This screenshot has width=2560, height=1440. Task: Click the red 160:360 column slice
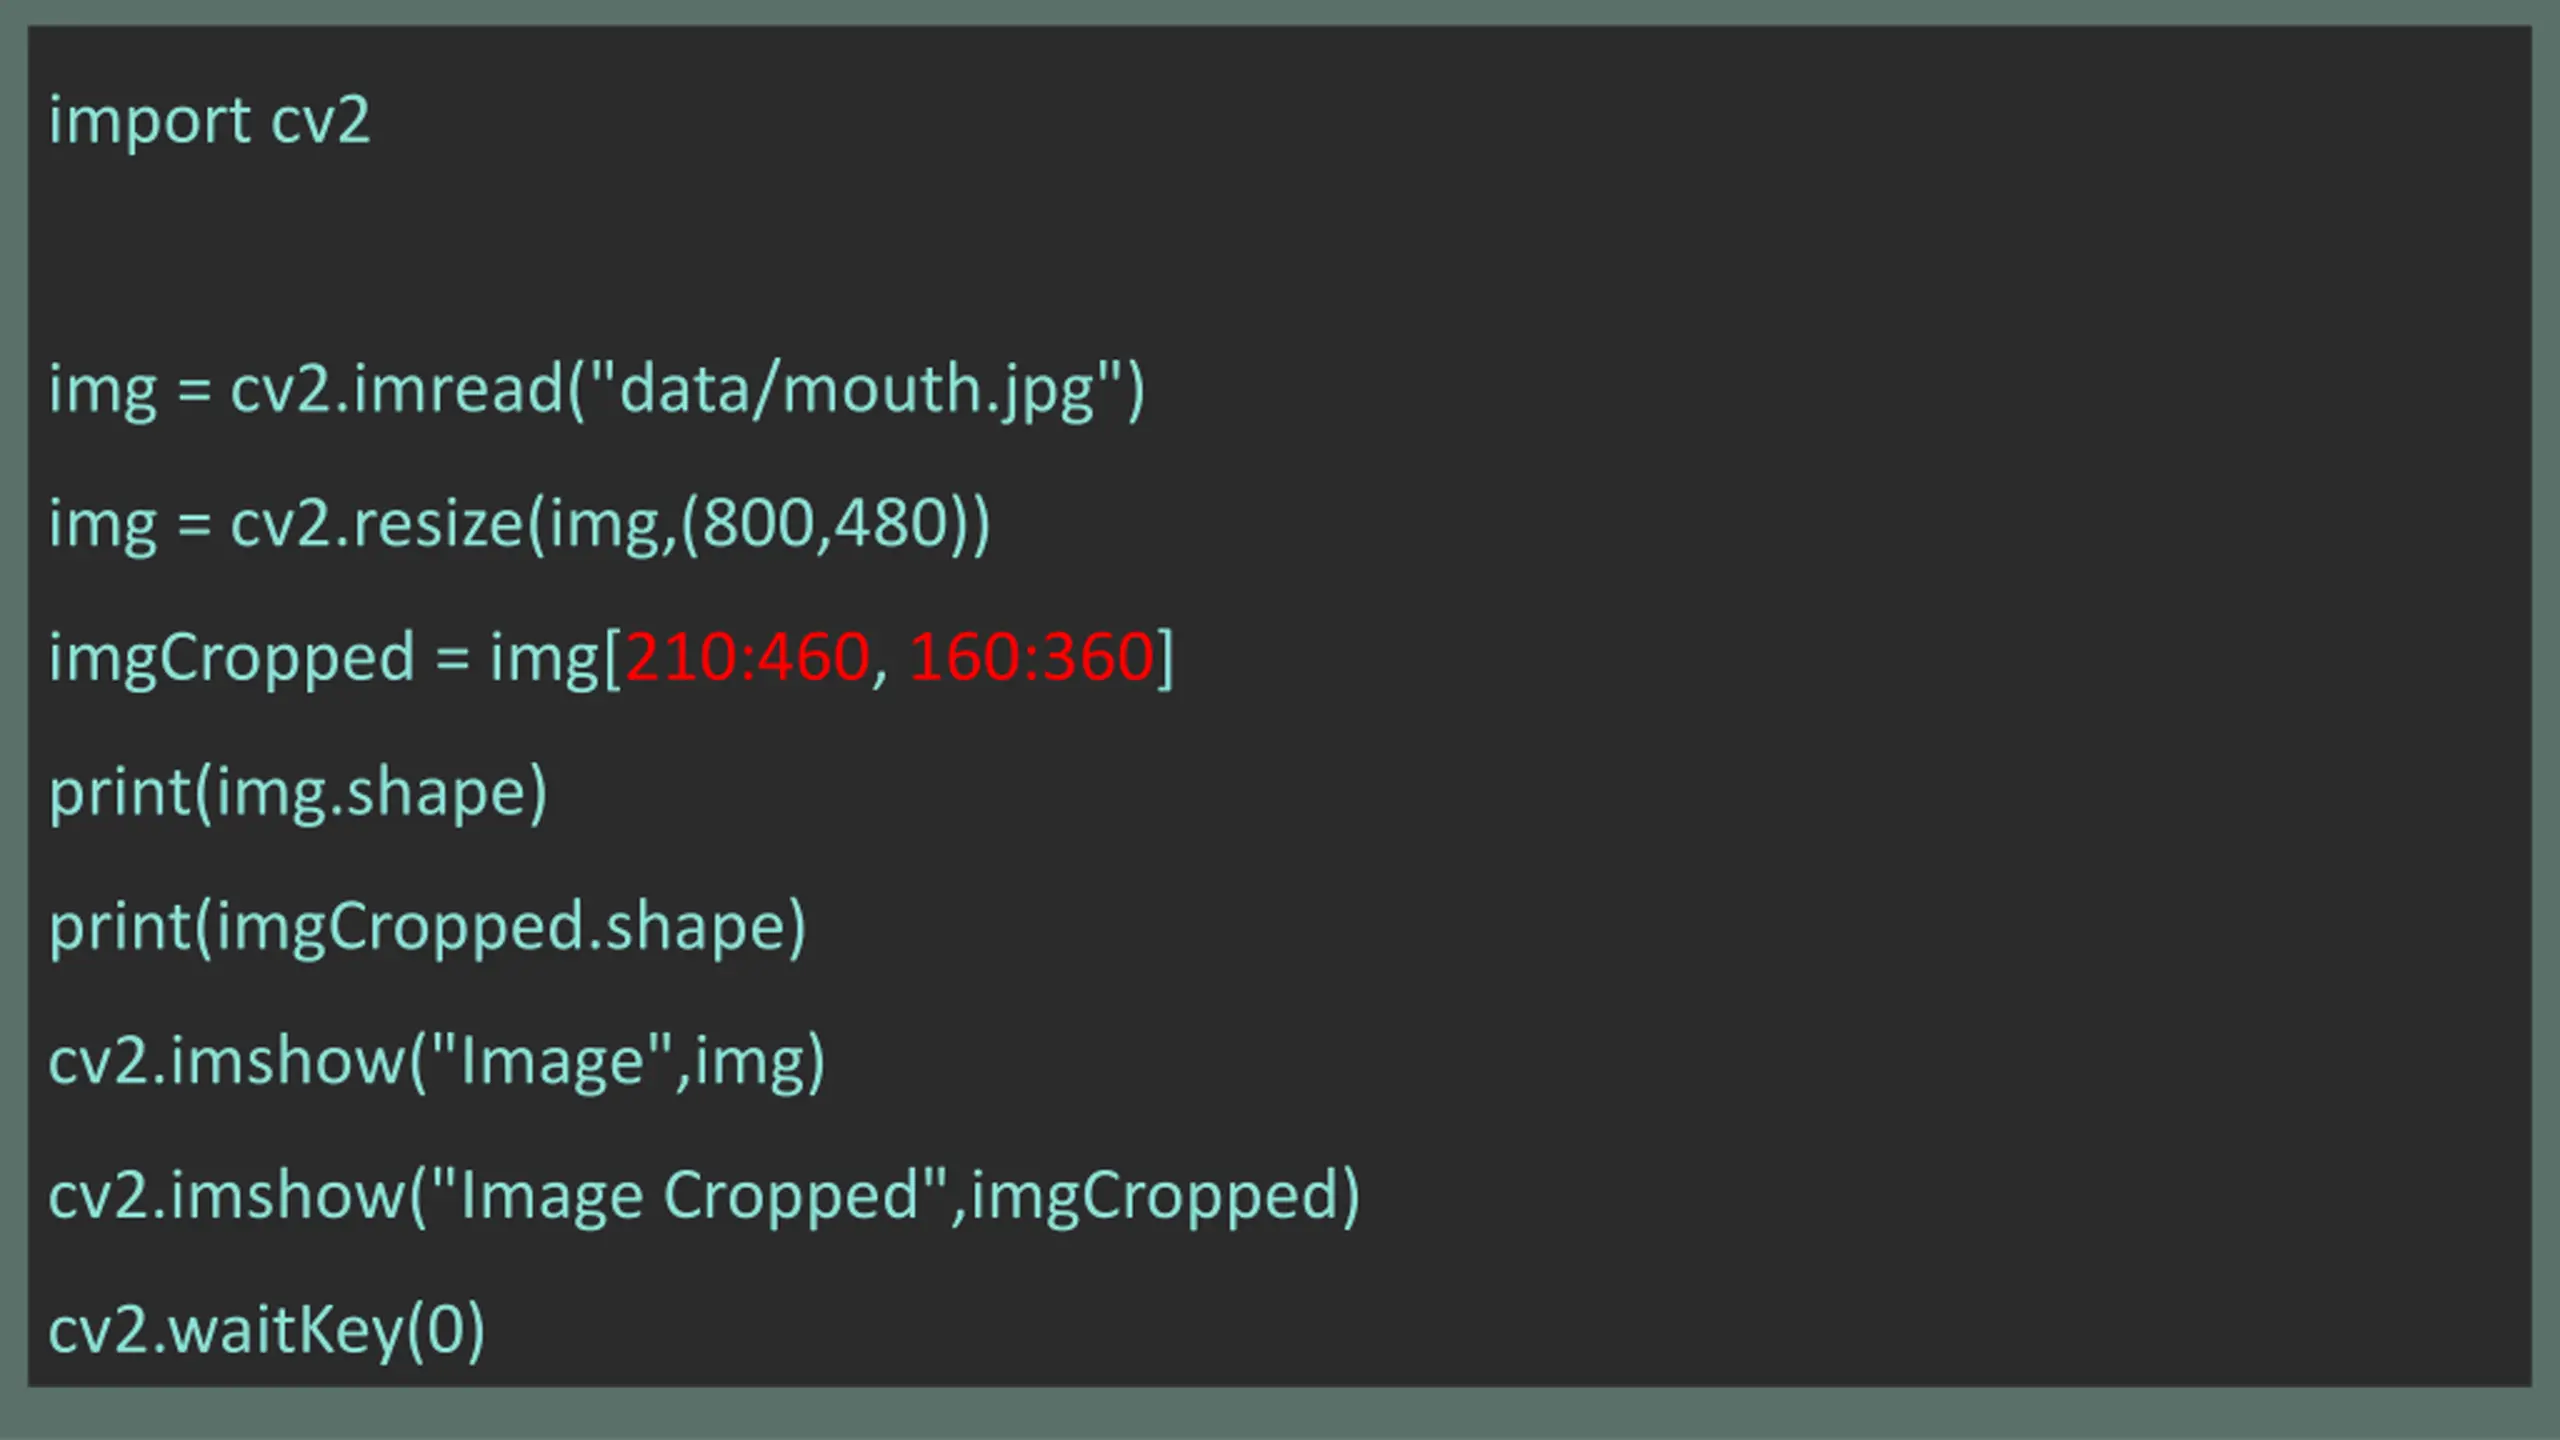(1032, 658)
